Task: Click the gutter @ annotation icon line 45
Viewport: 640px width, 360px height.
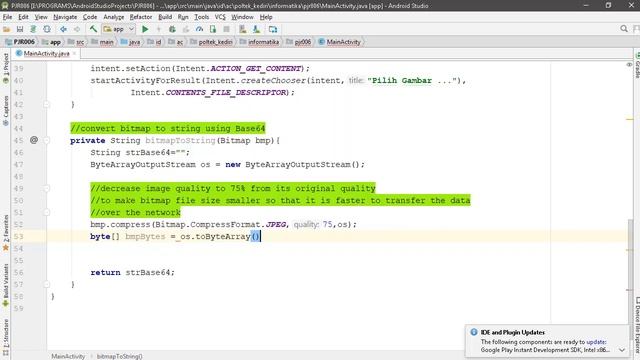Action: click(34, 140)
